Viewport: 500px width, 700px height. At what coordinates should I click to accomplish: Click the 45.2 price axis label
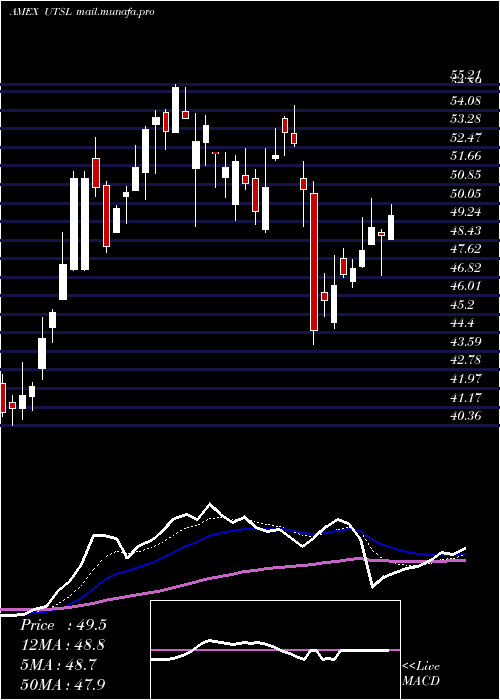pos(462,305)
